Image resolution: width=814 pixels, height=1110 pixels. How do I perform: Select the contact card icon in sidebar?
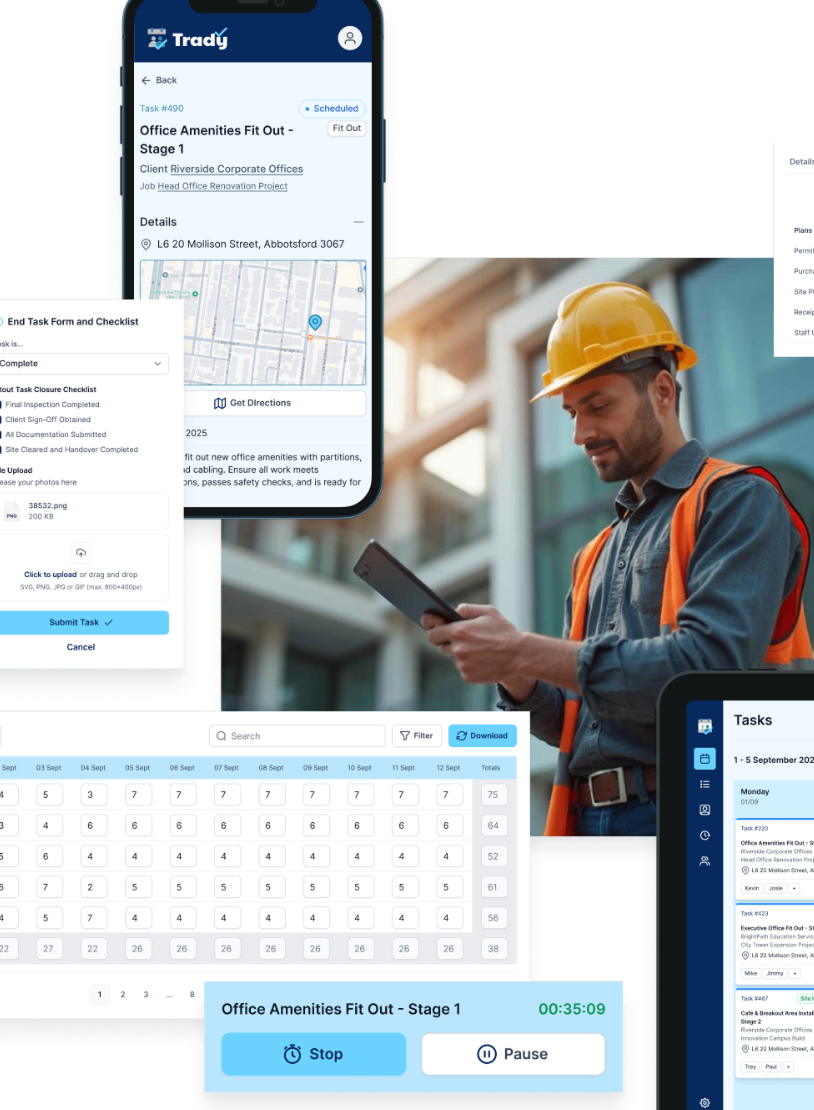click(x=704, y=810)
